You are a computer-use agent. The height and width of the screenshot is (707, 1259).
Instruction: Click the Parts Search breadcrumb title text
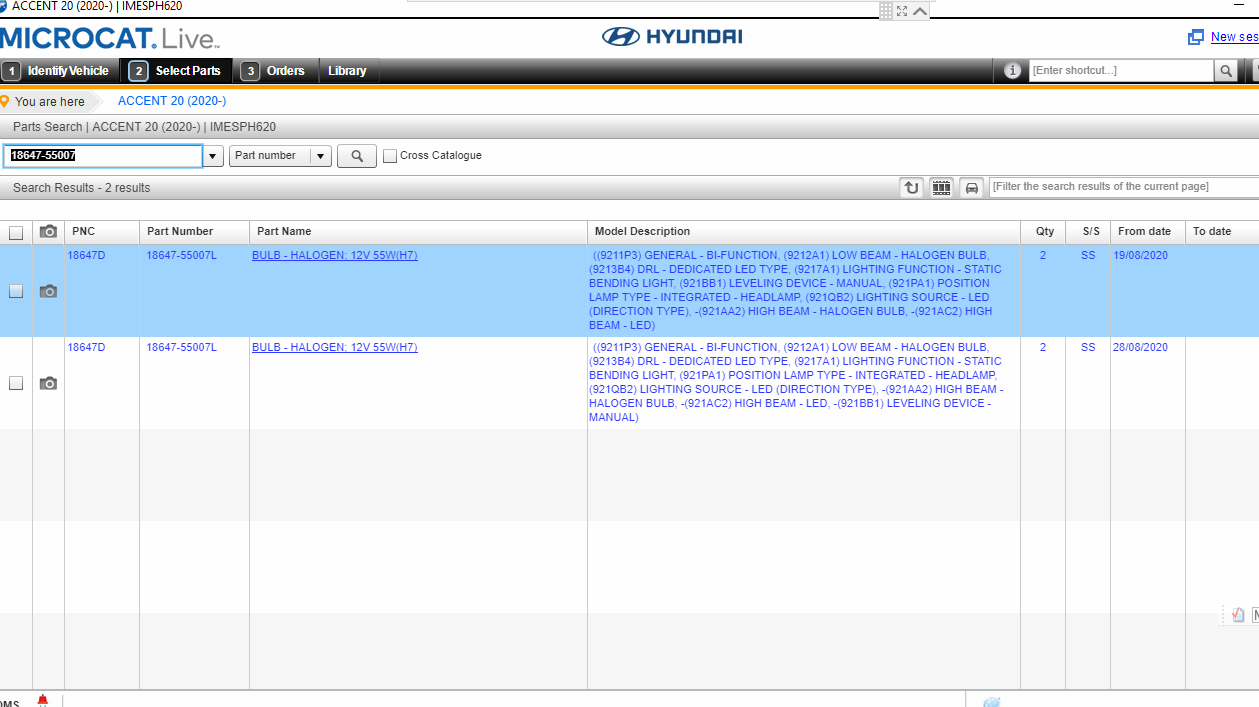click(x=144, y=127)
